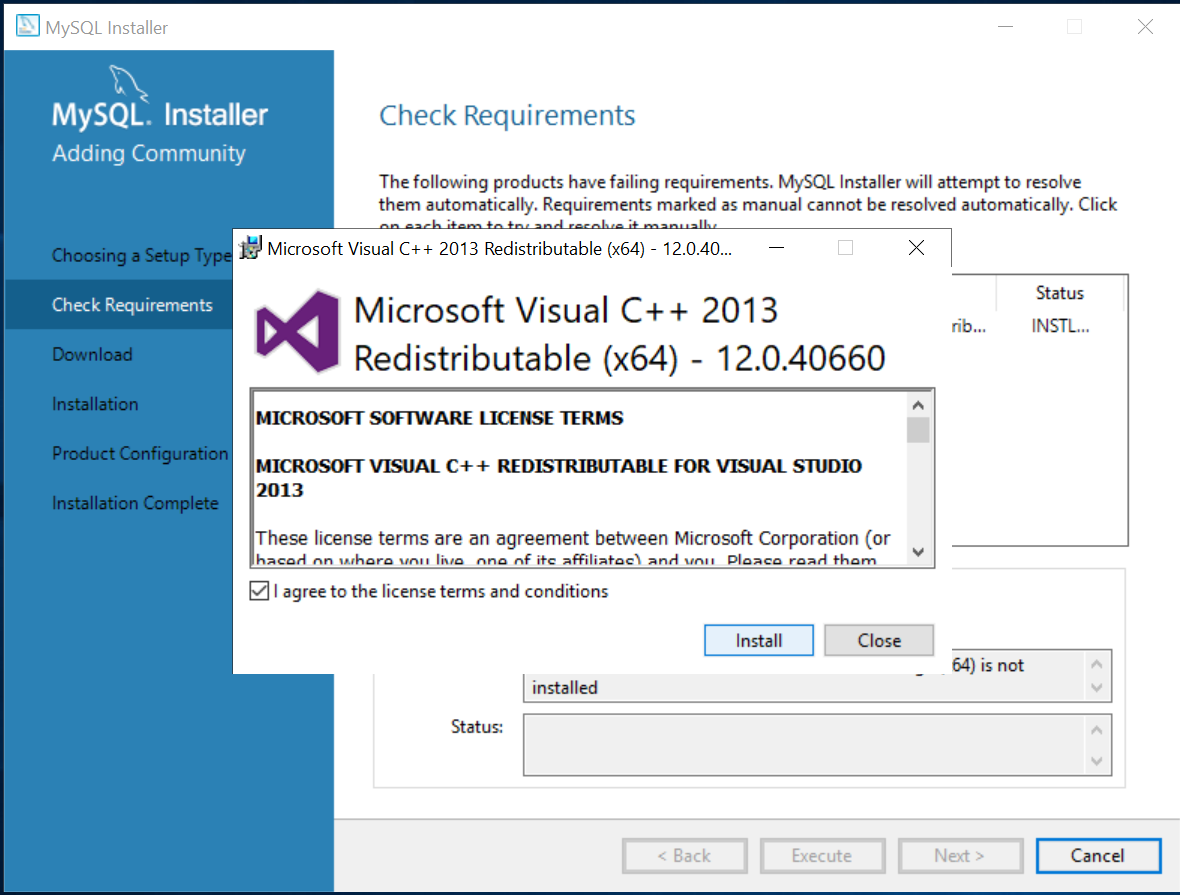Select the Product Configuration step
The height and width of the screenshot is (895, 1180).
[140, 453]
